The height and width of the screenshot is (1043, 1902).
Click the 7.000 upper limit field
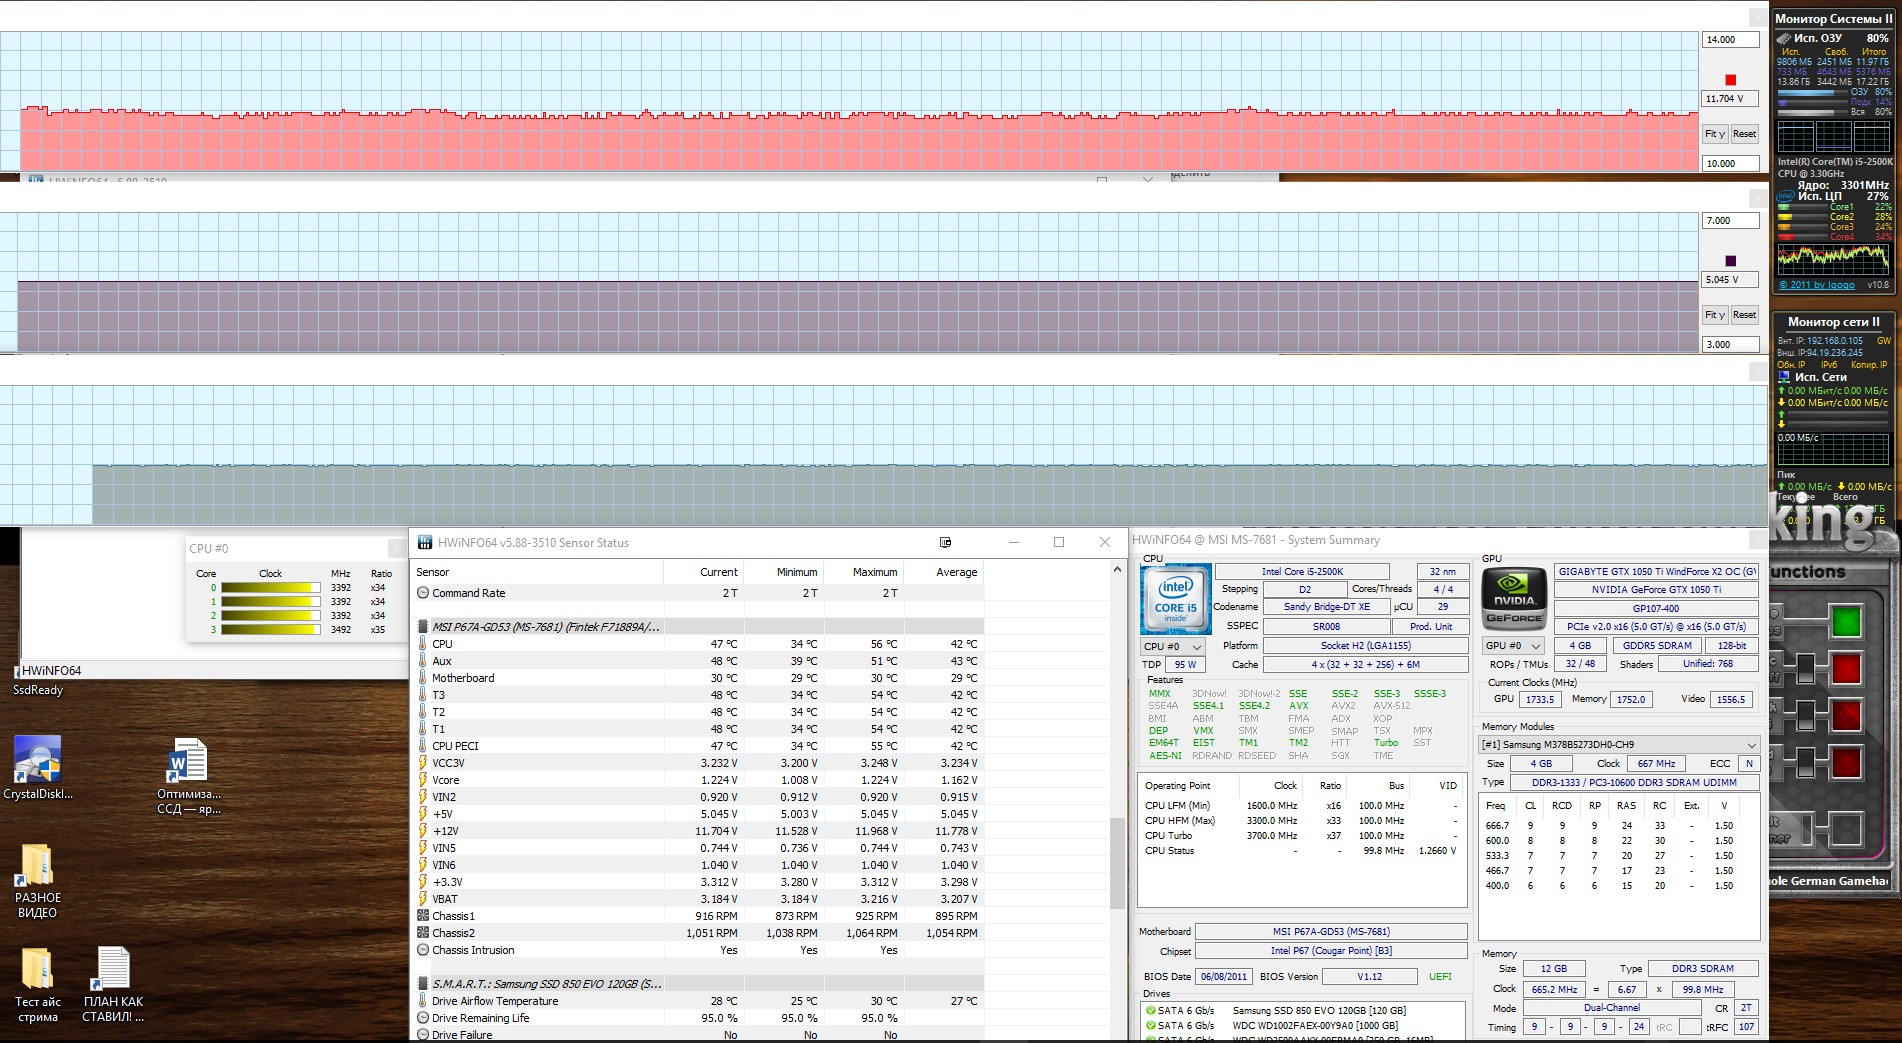click(x=1730, y=221)
